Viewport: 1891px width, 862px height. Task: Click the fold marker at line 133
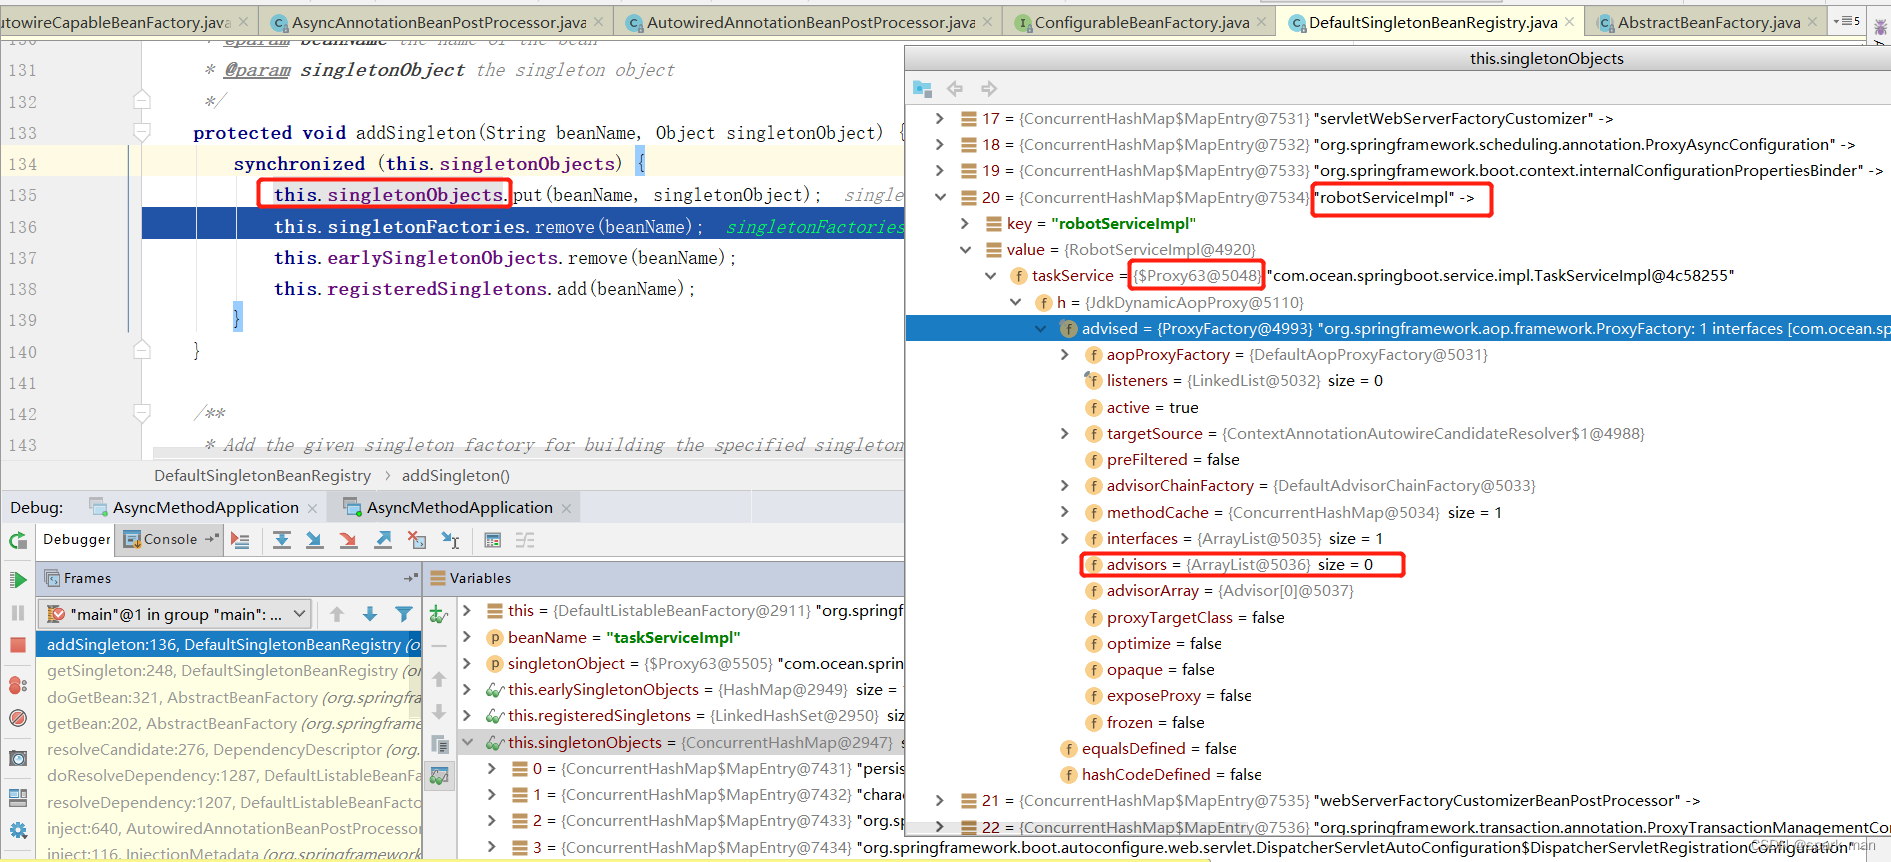pyautogui.click(x=142, y=132)
